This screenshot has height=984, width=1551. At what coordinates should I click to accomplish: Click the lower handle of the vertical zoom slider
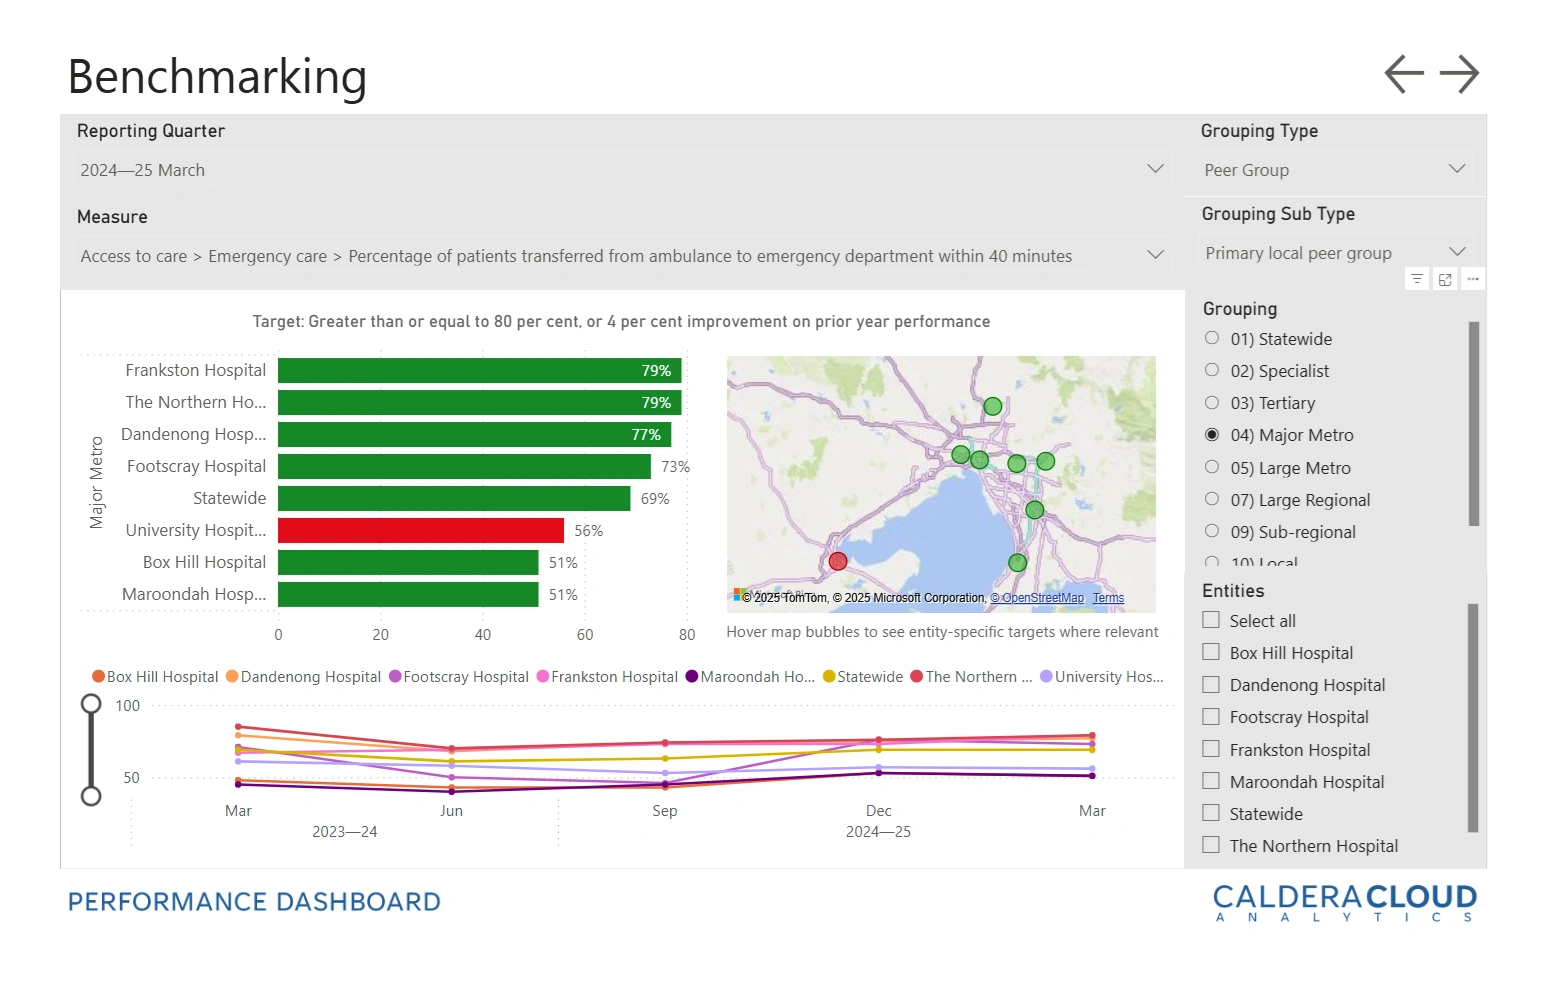click(91, 796)
